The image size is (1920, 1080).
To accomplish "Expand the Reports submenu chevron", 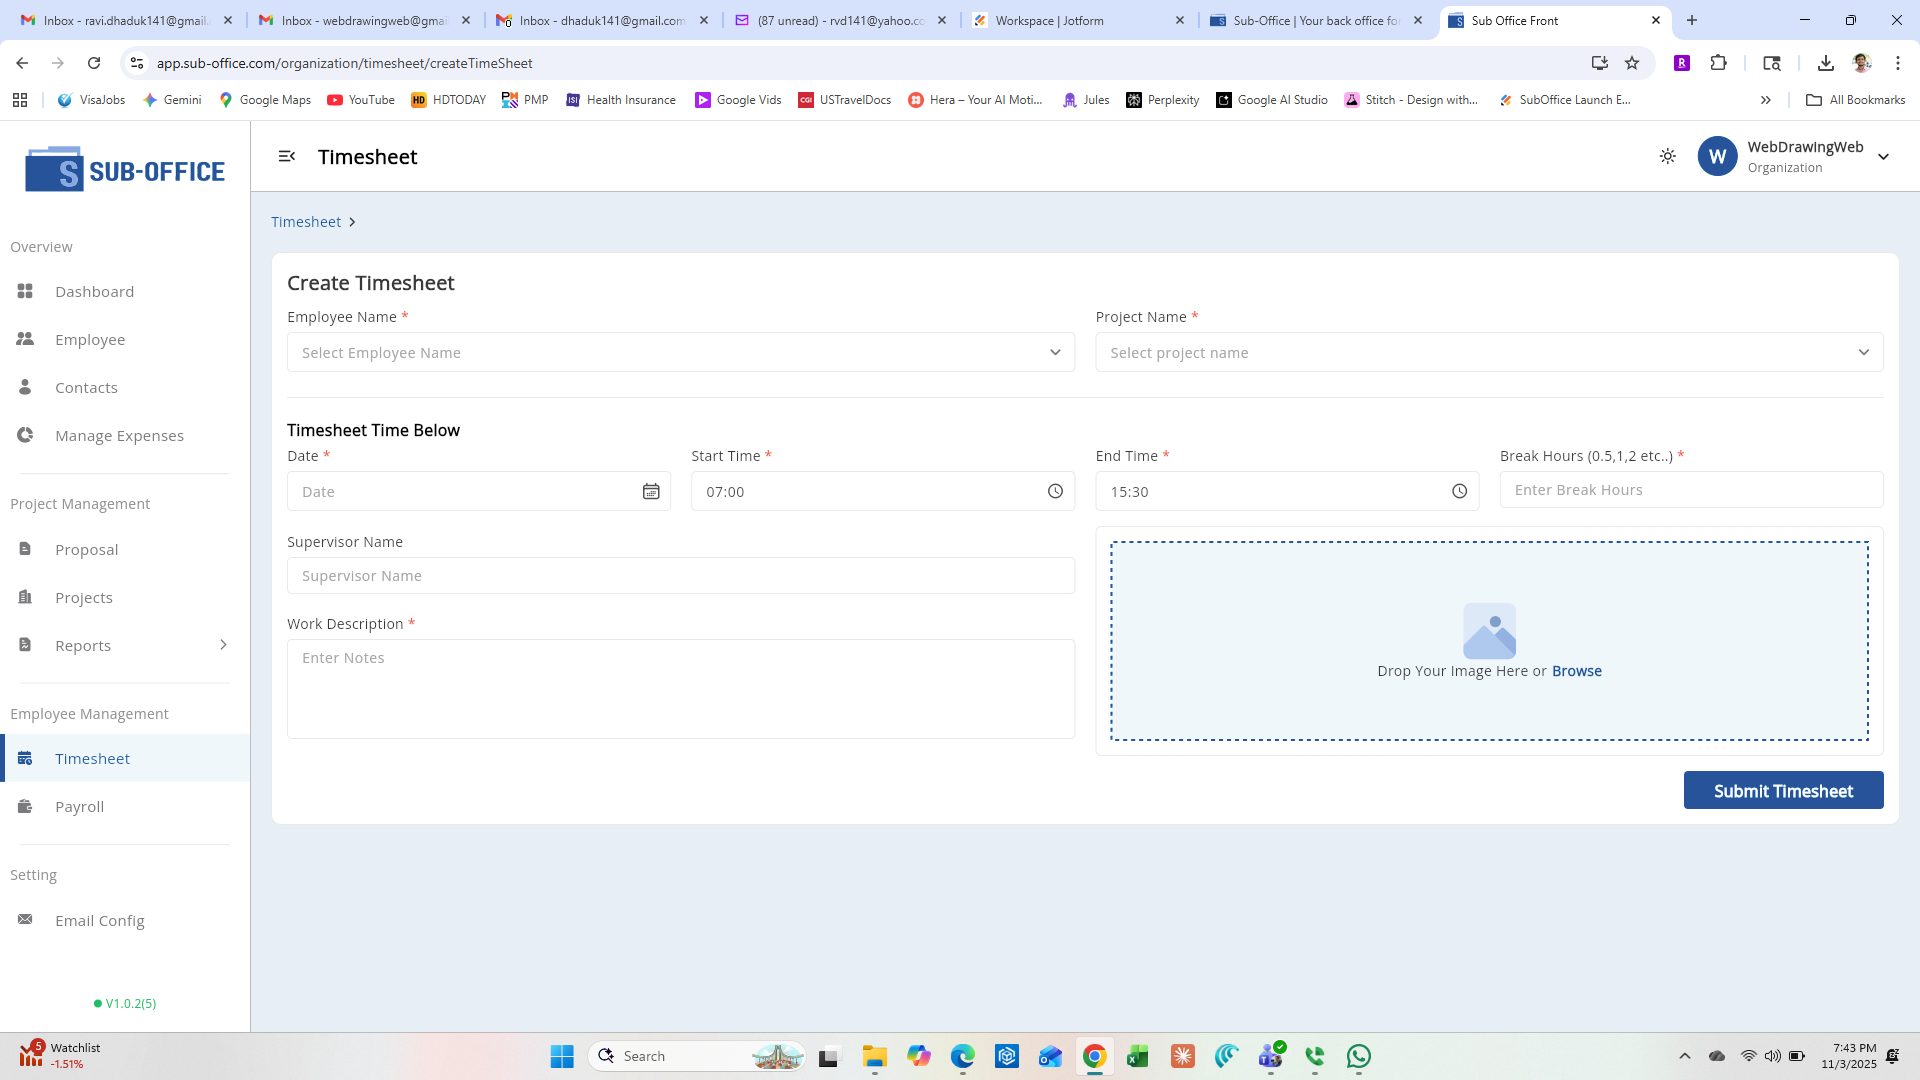I will [223, 645].
